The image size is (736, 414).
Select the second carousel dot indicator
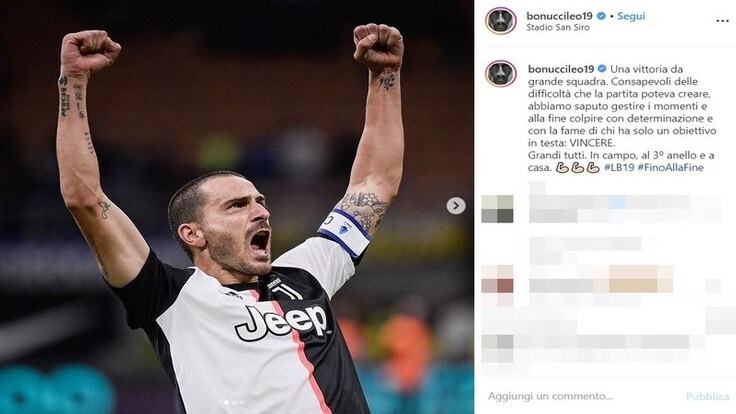[x=235, y=402]
